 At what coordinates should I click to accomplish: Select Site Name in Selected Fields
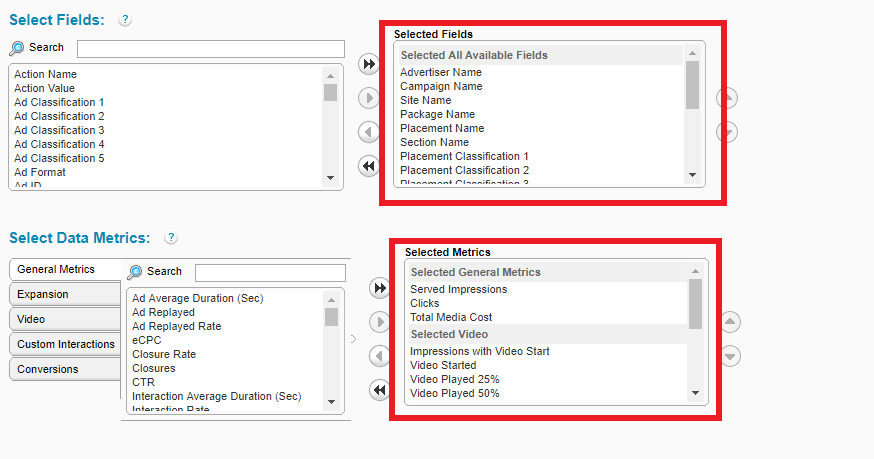[x=425, y=100]
